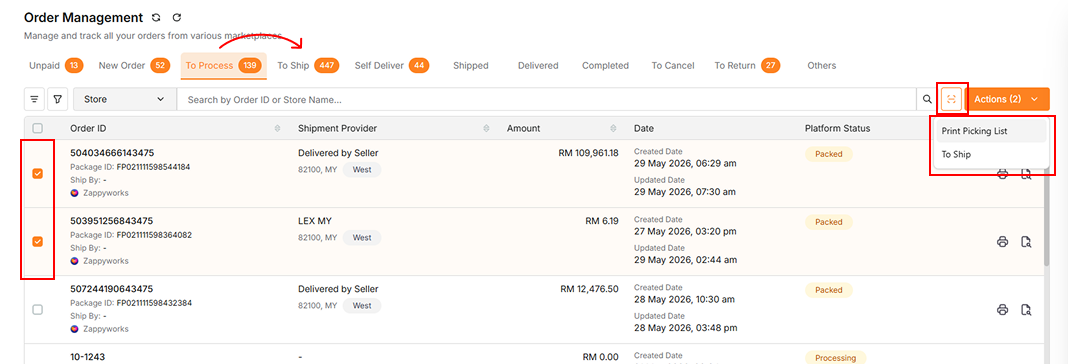Toggle the select-all header checkbox

[x=37, y=128]
